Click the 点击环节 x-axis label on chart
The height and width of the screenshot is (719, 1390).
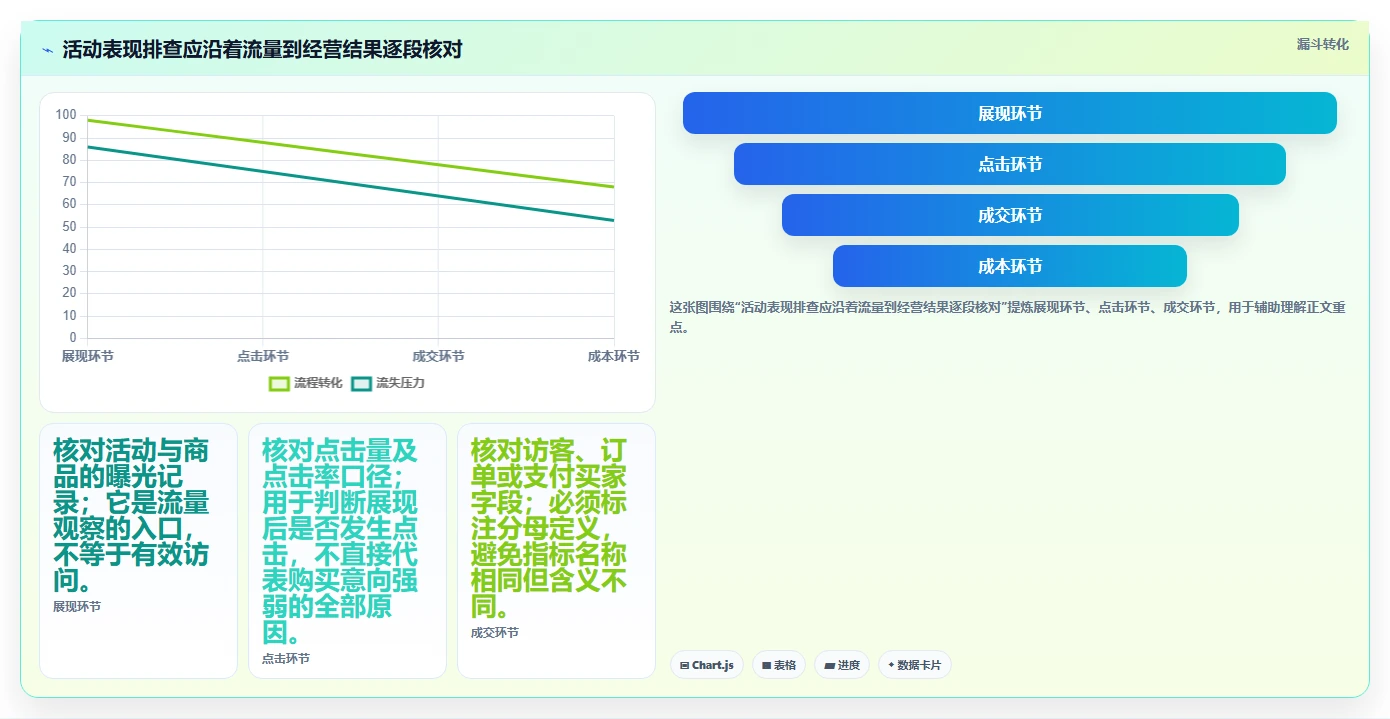[263, 357]
